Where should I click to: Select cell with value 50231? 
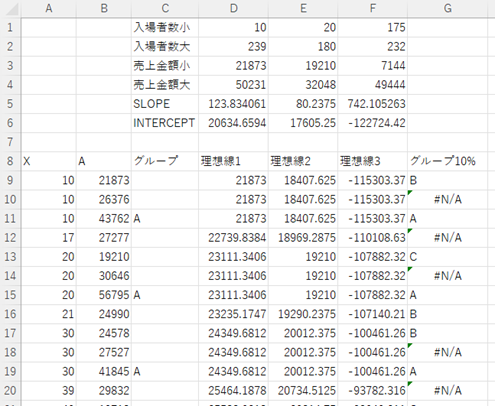[233, 85]
